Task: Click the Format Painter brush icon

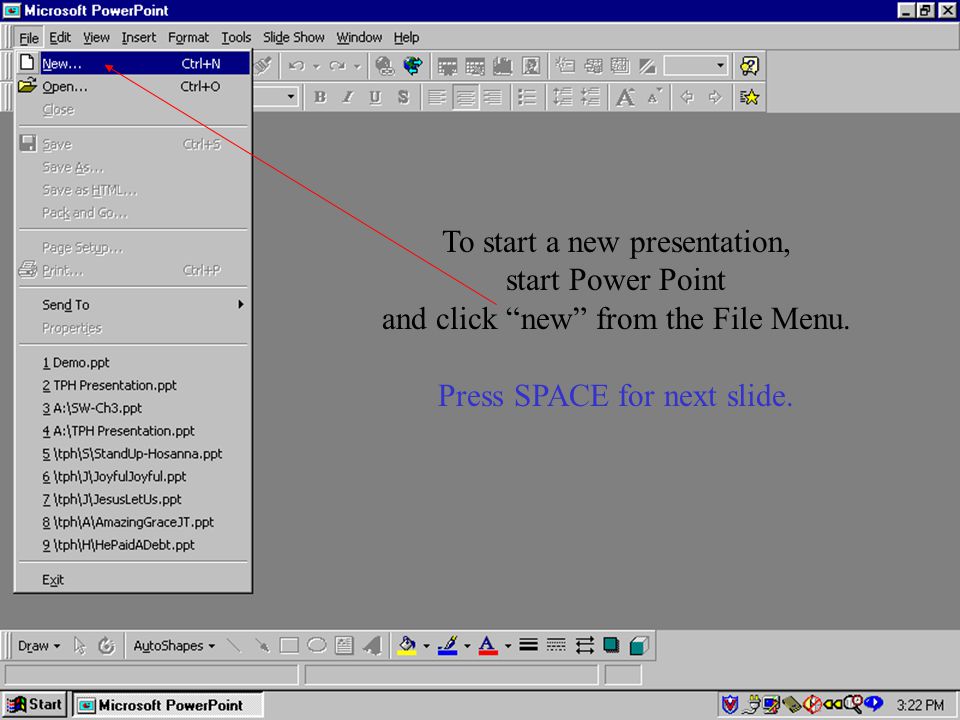Action: pyautogui.click(x=264, y=65)
